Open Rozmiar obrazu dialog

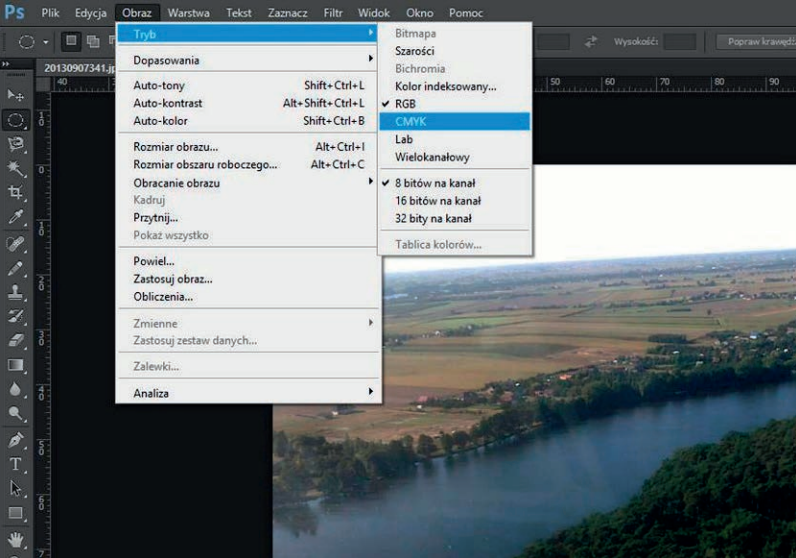175,147
